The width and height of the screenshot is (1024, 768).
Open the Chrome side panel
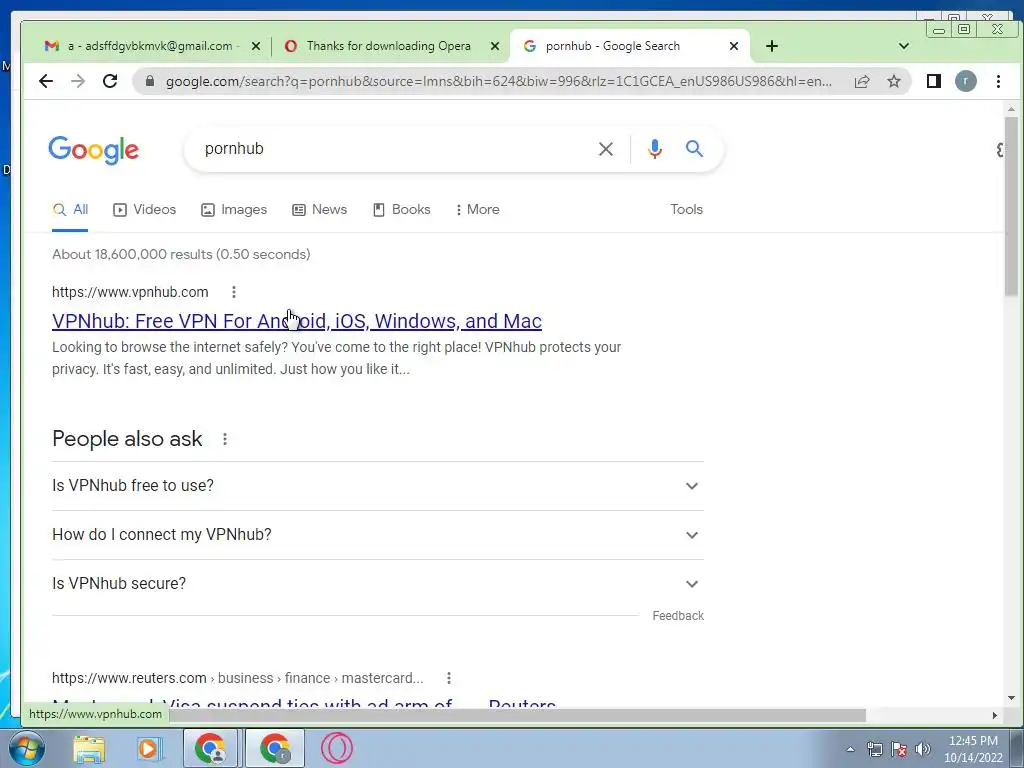934,81
